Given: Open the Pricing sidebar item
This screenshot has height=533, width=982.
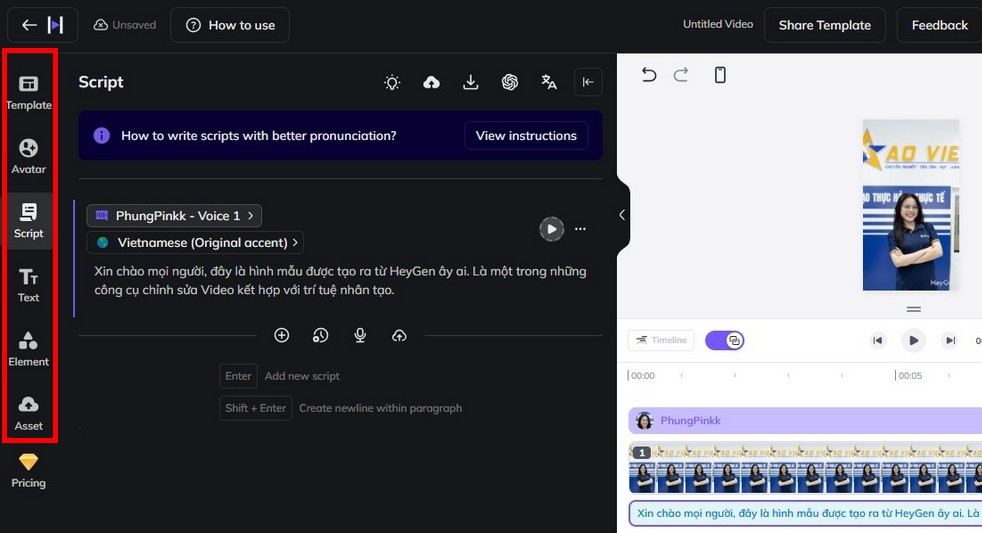Looking at the screenshot, I should (29, 471).
